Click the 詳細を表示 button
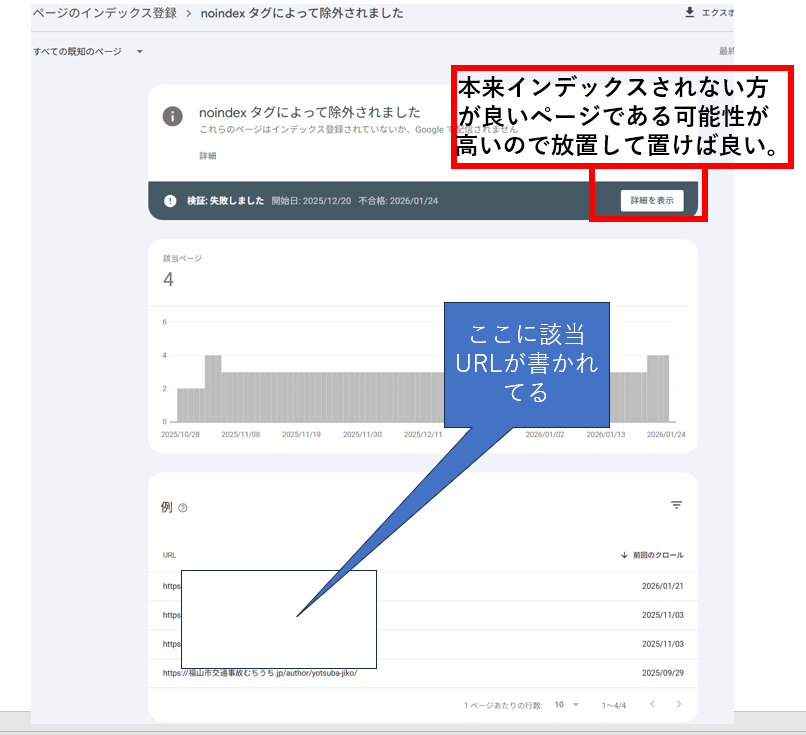This screenshot has height=735, width=806. click(x=653, y=199)
